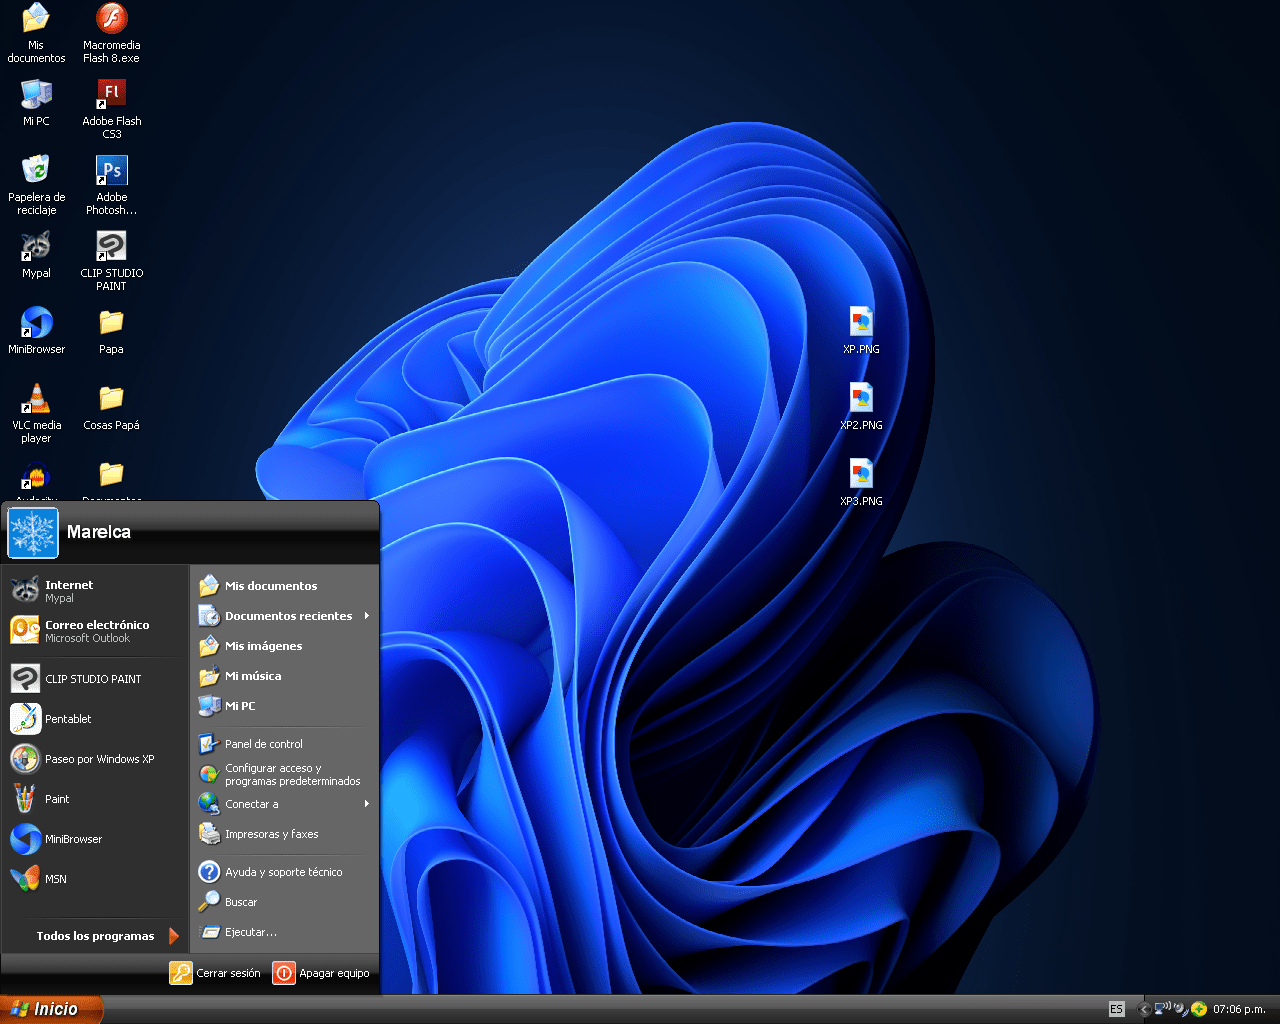
Task: Click the Marelca snowflake user picture
Action: (x=33, y=533)
